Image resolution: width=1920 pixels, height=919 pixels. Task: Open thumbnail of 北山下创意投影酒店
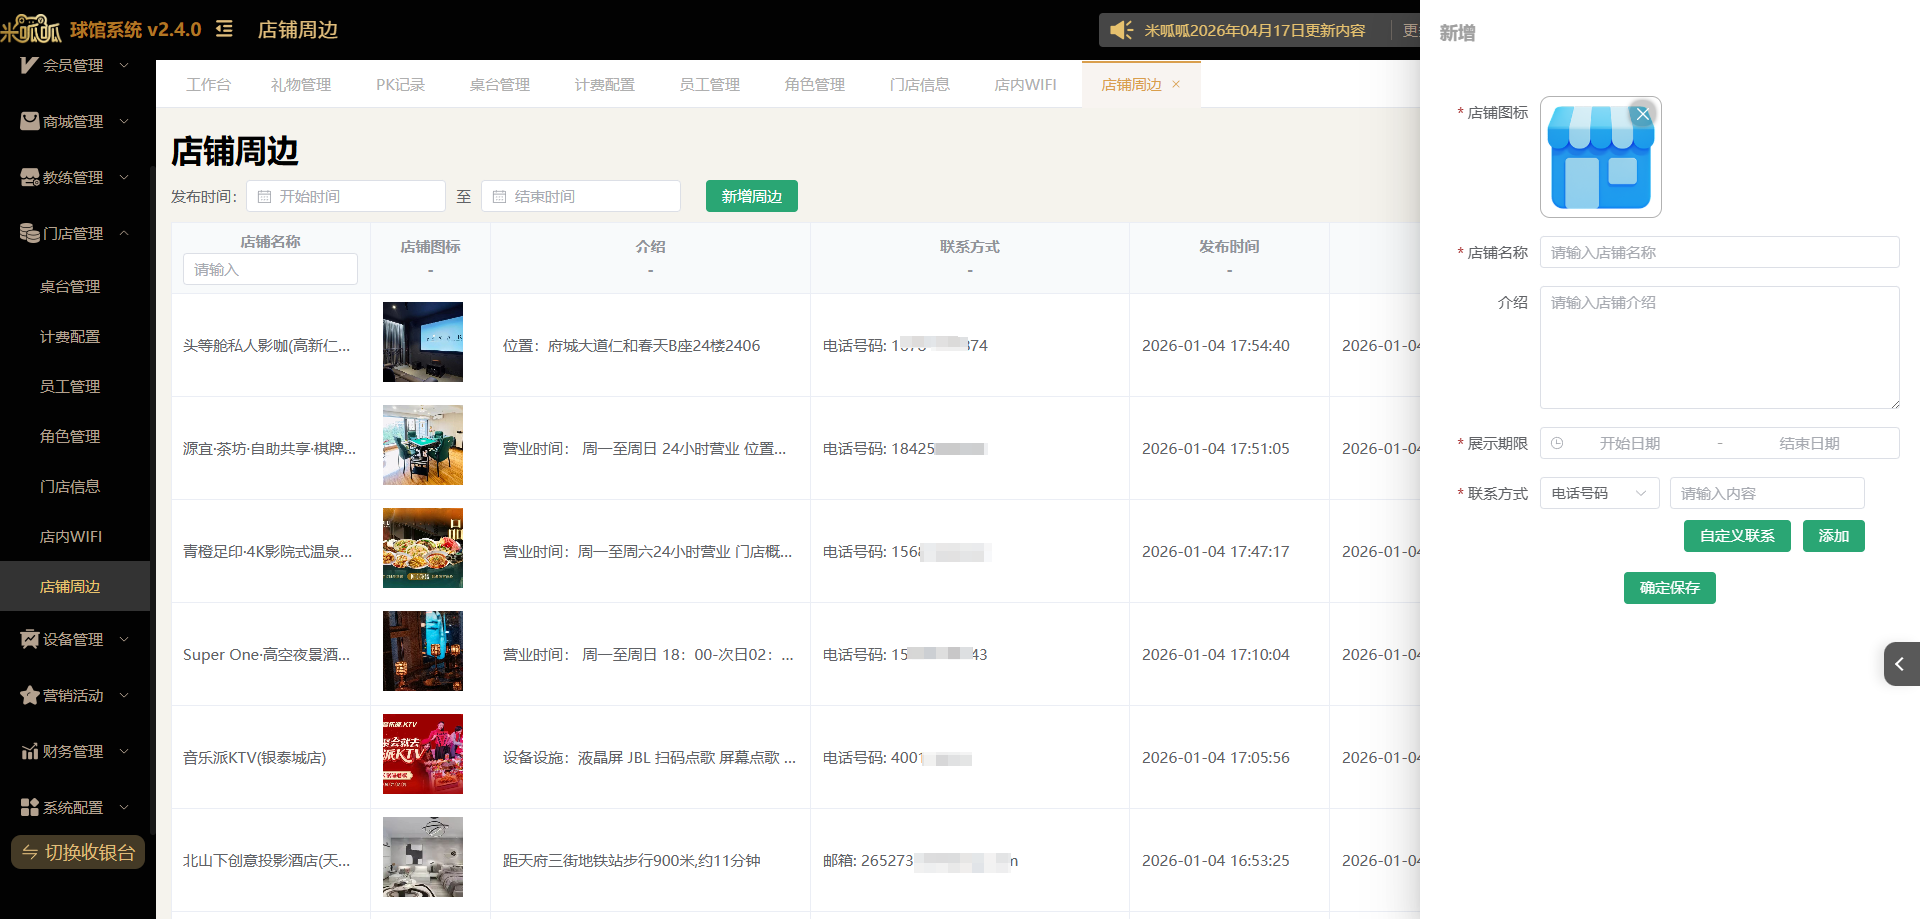click(x=423, y=857)
